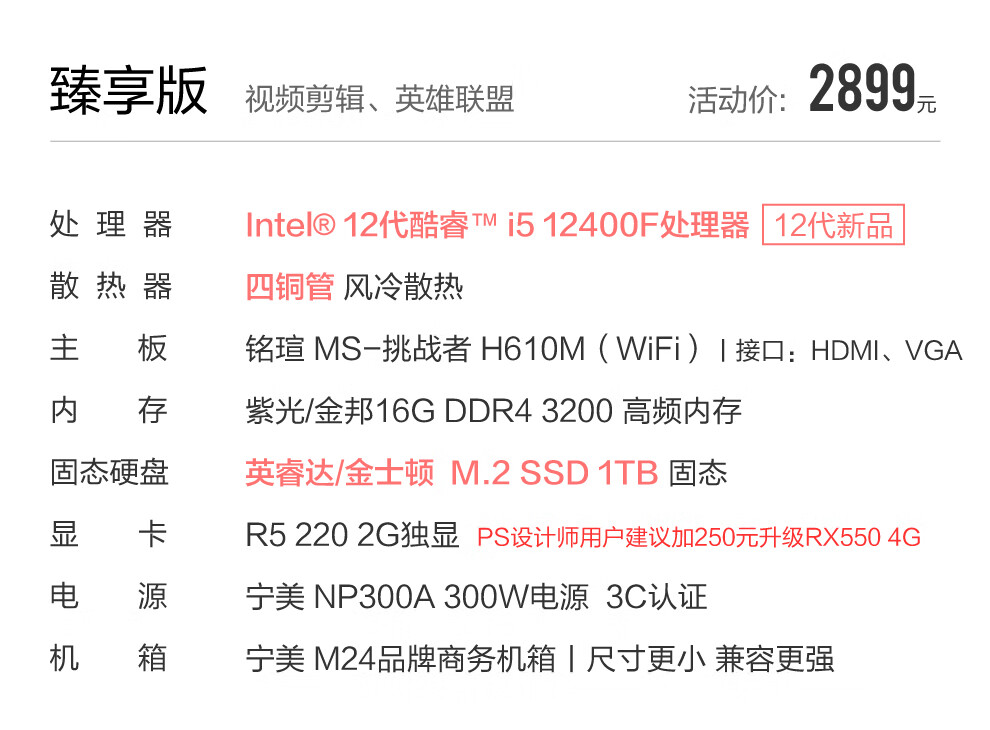This screenshot has width=990, height=730.
Task: Click the R5 220 2G独显 graphics spec
Action: tap(352, 535)
